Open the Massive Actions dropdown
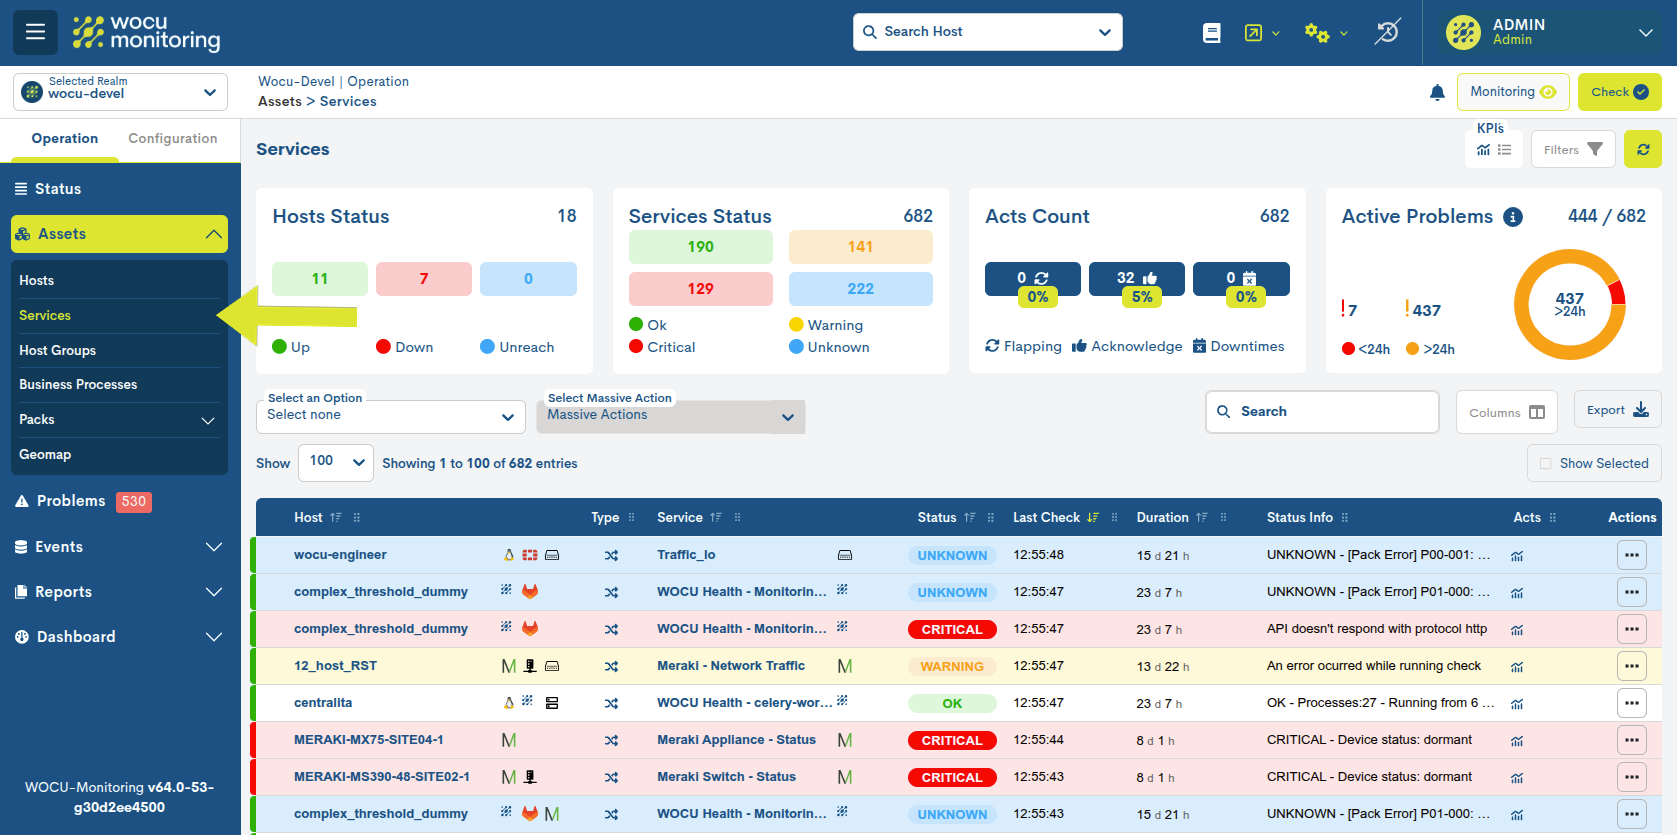Image resolution: width=1677 pixels, height=835 pixels. click(671, 416)
